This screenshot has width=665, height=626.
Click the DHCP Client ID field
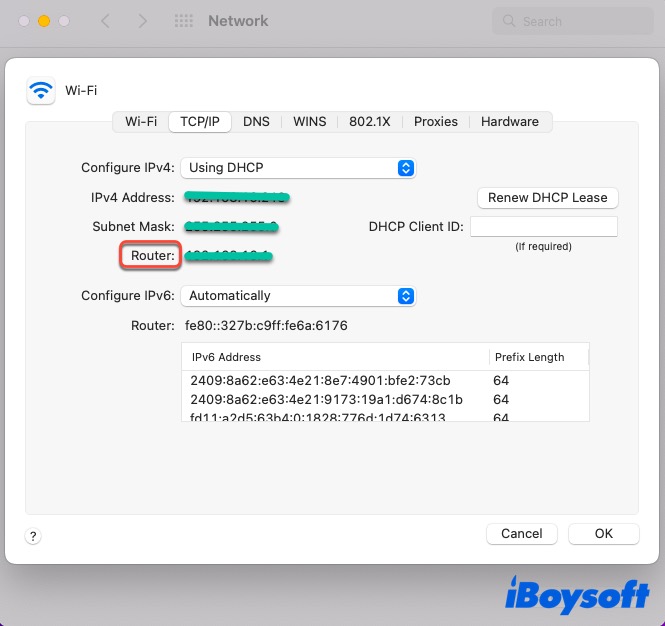(543, 227)
